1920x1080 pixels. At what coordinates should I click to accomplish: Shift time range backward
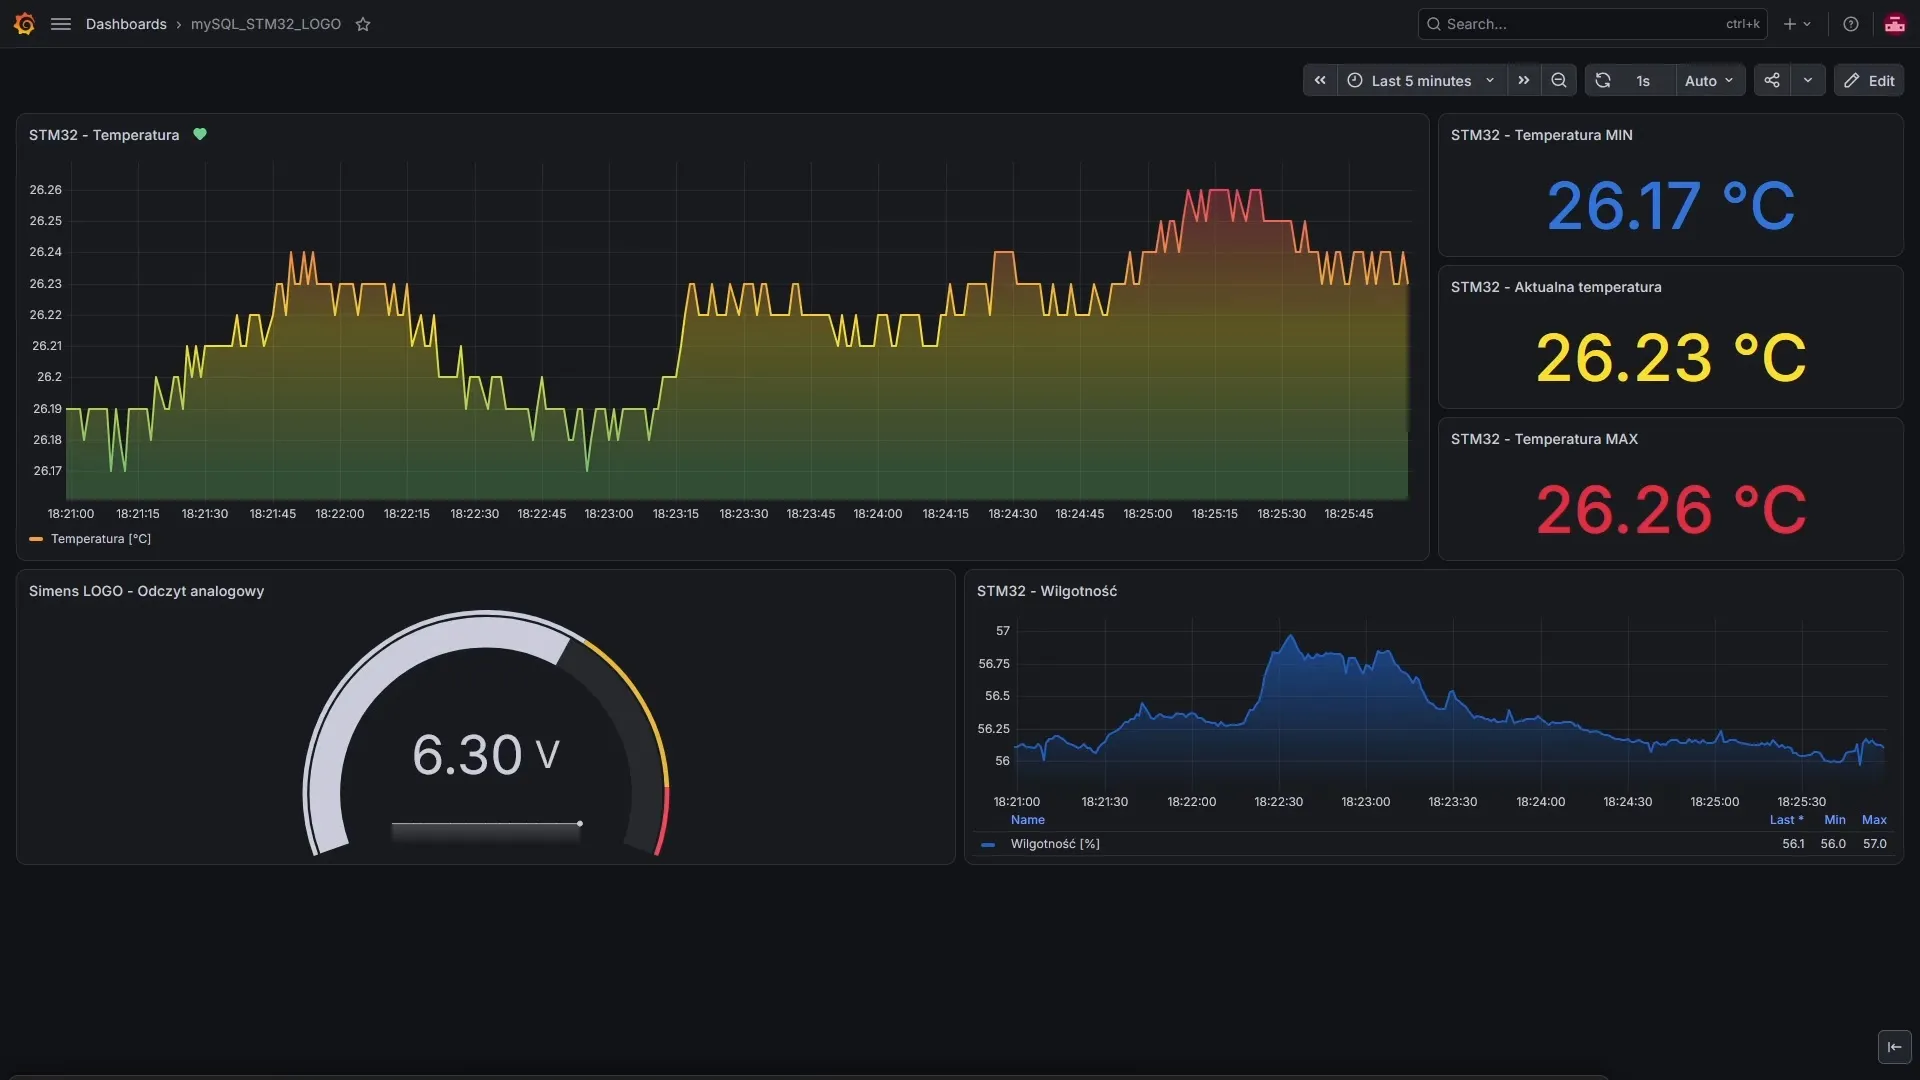tap(1320, 81)
